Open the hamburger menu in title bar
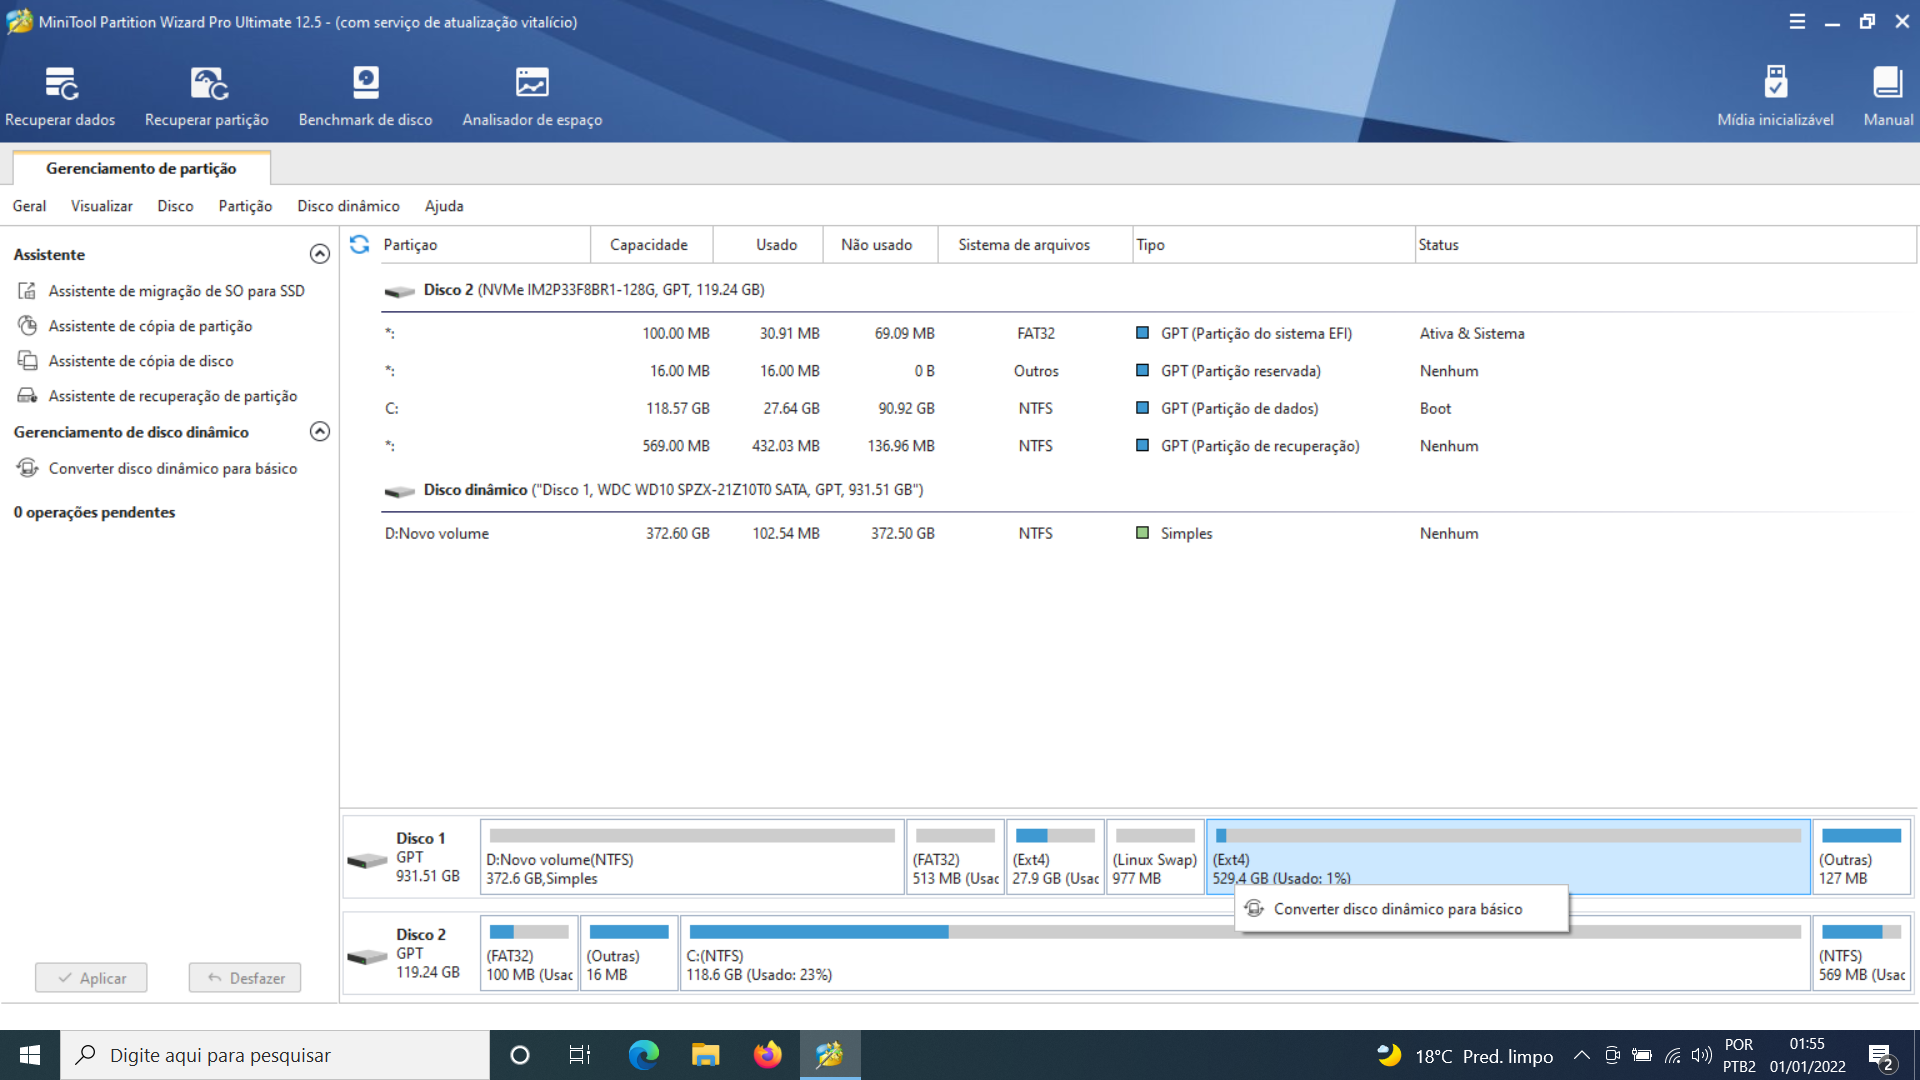 click(1797, 21)
